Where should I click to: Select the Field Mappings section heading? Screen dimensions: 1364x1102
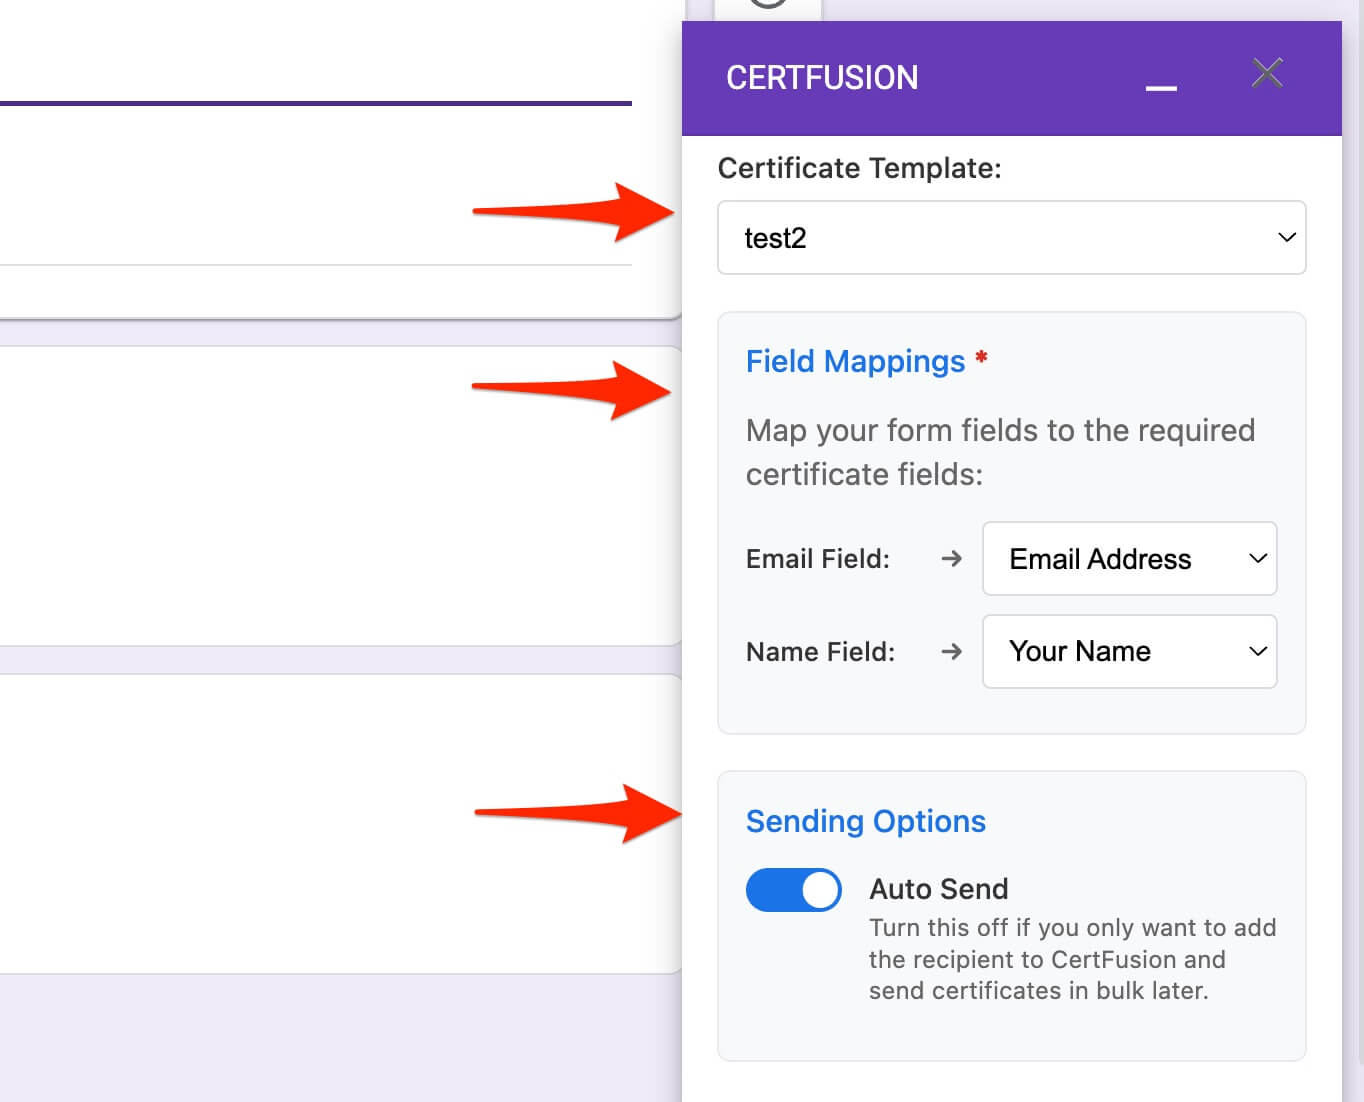[x=855, y=361]
